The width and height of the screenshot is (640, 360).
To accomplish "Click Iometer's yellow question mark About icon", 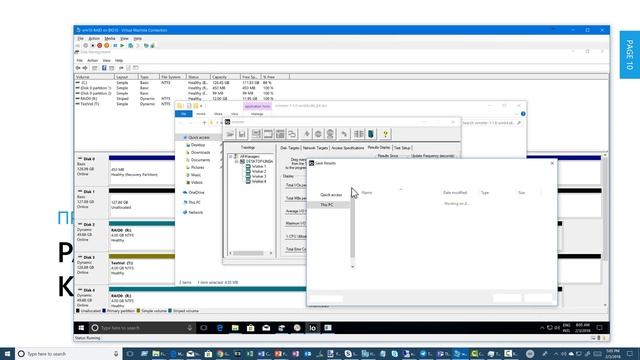I will (385, 134).
